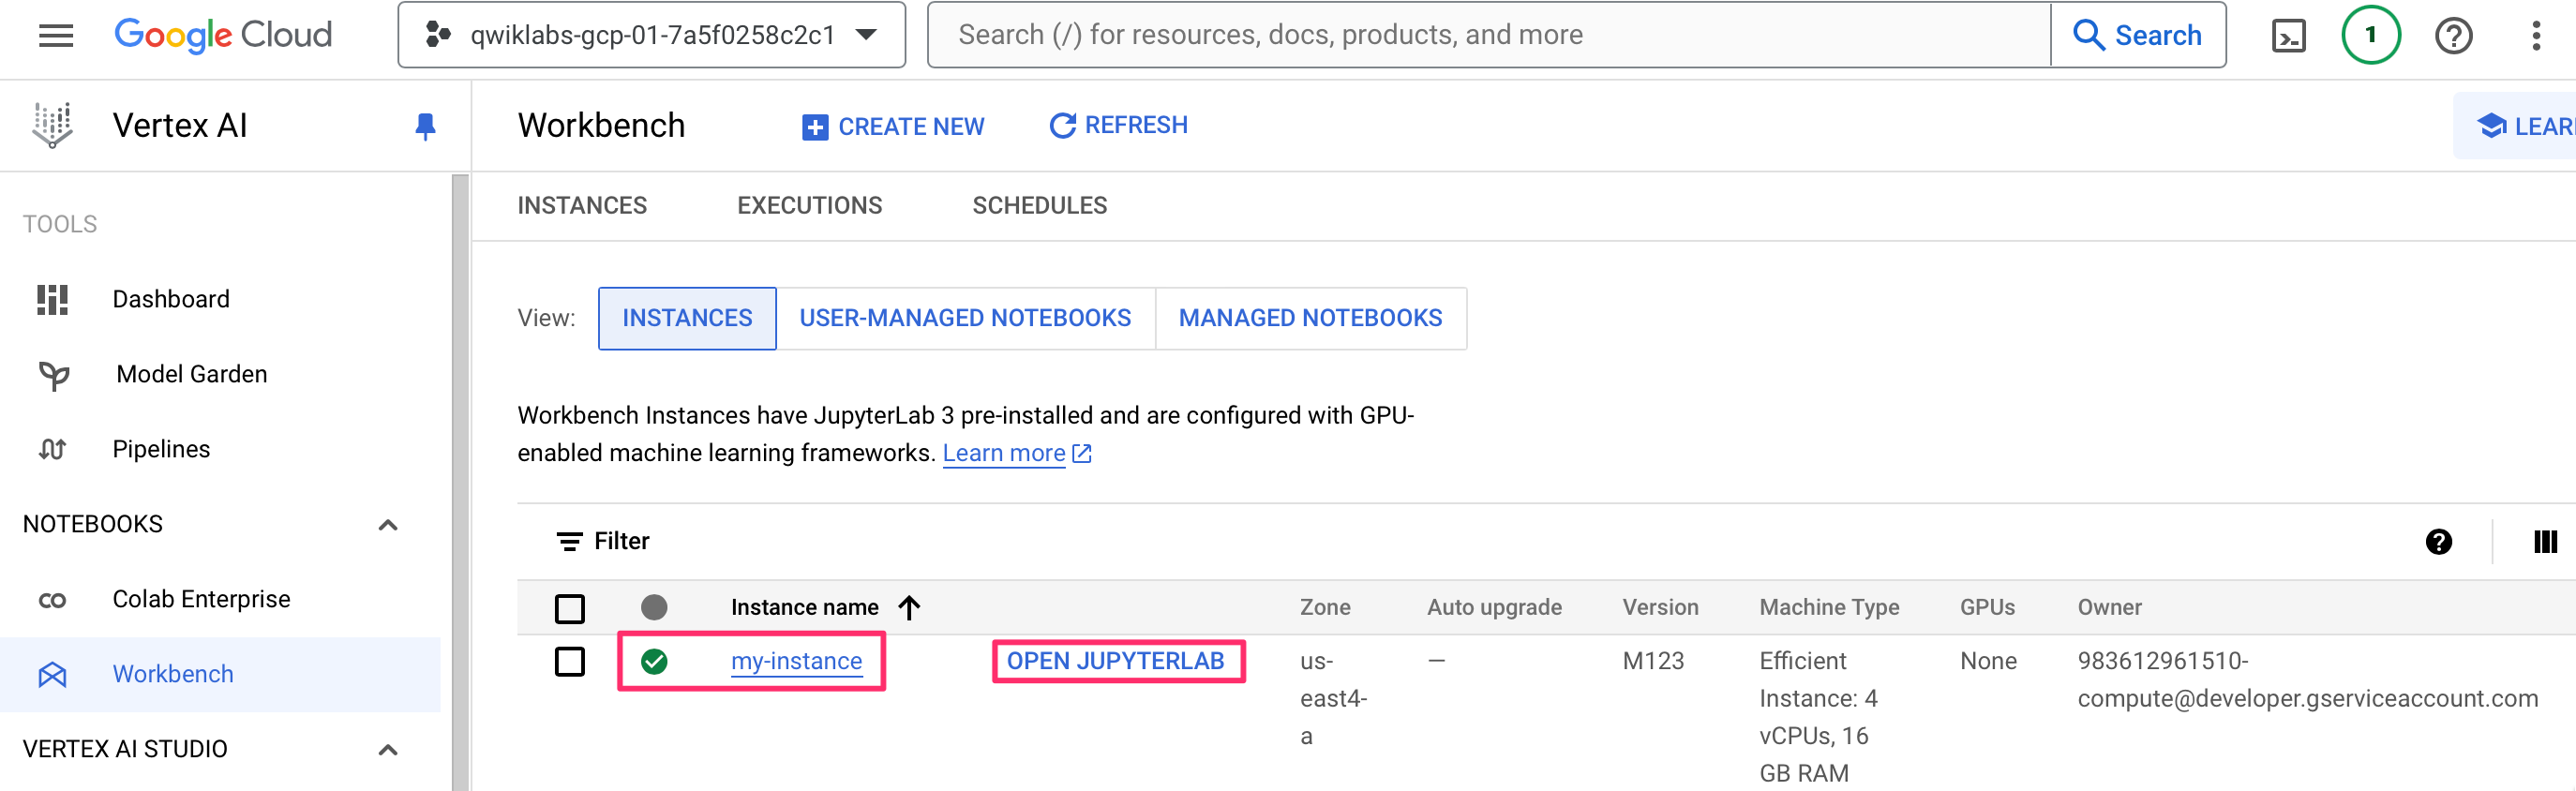
Task: Click the status column header circle
Action: [654, 607]
